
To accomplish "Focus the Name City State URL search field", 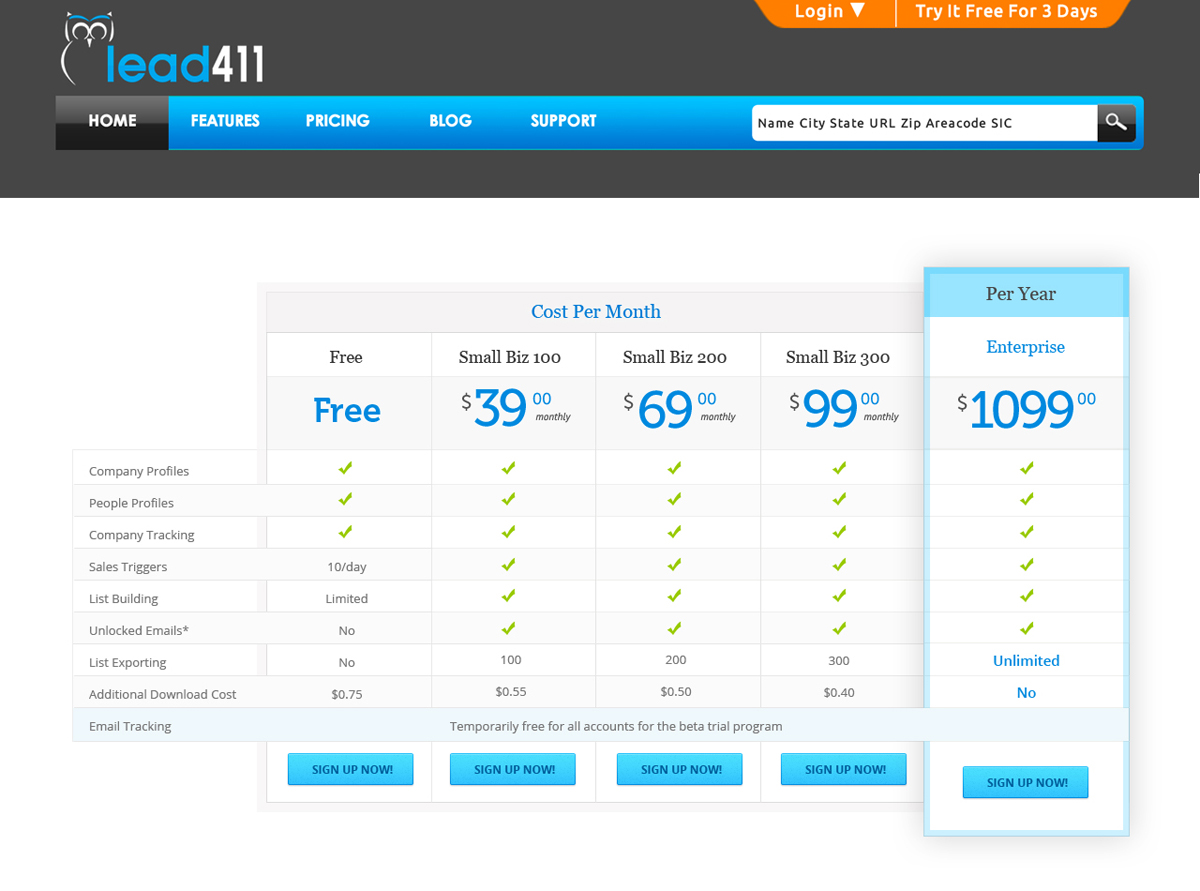I will click(x=924, y=123).
